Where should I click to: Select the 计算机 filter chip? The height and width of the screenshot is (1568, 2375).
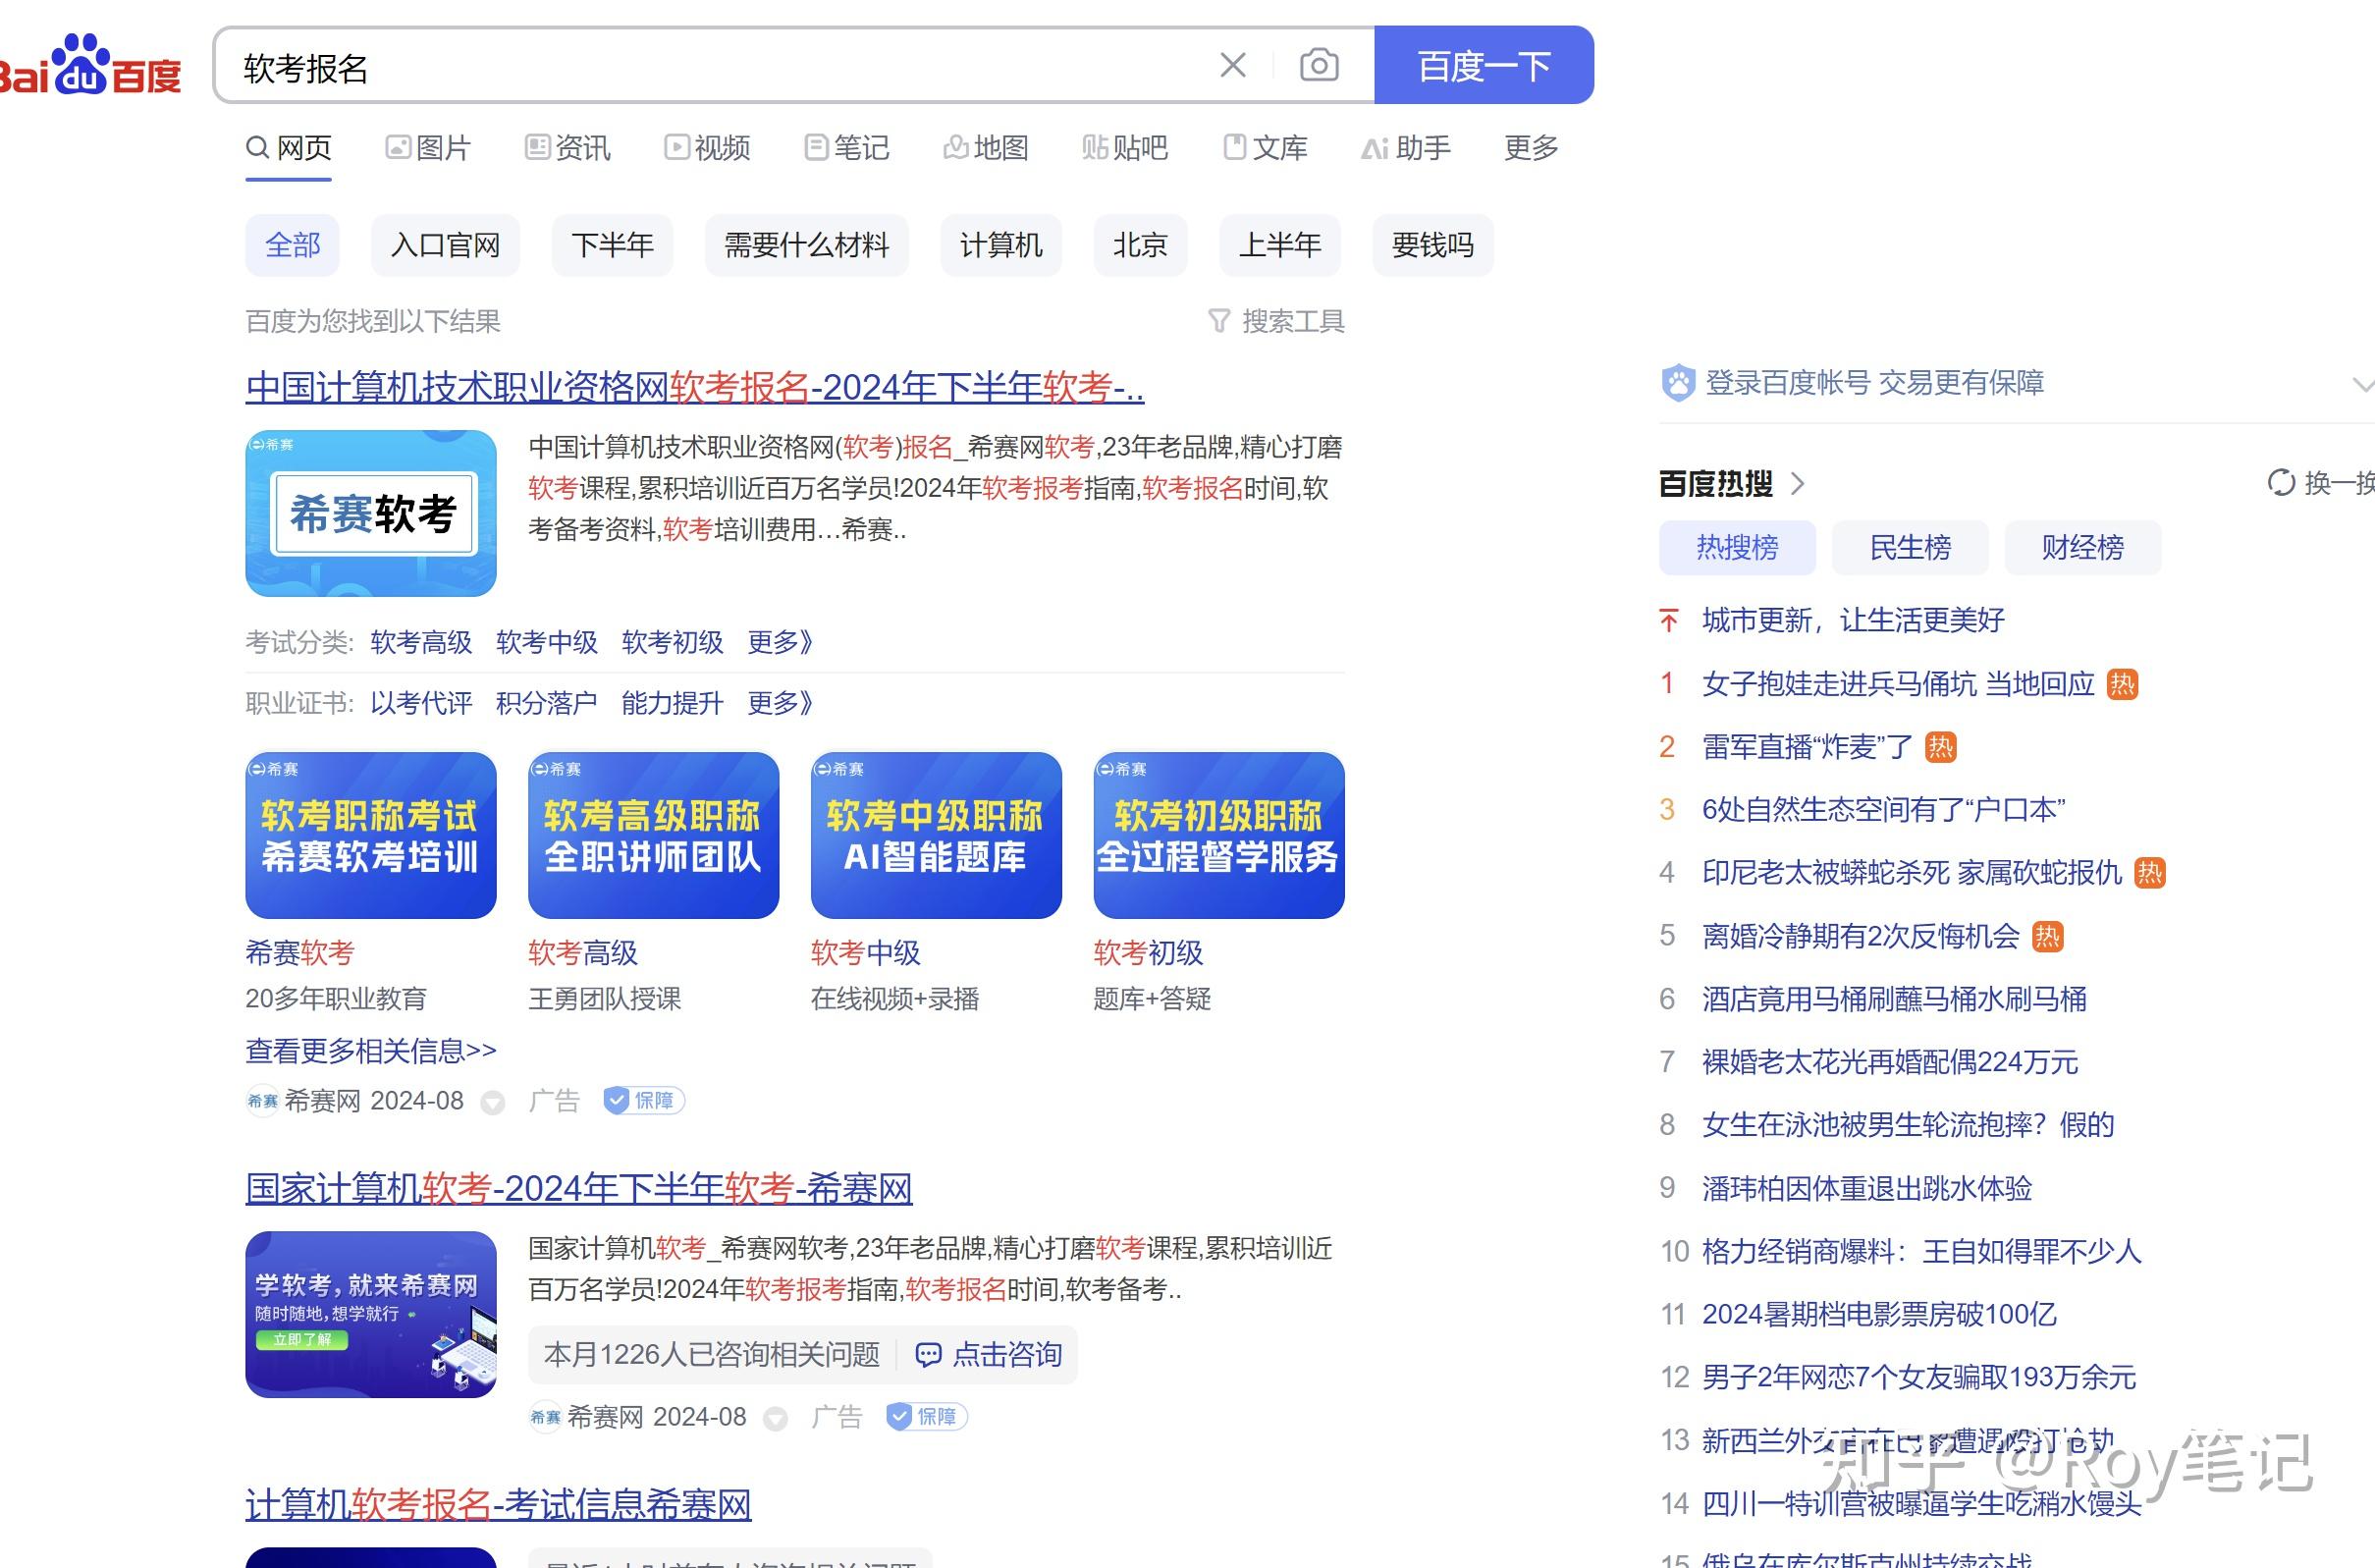point(1001,245)
